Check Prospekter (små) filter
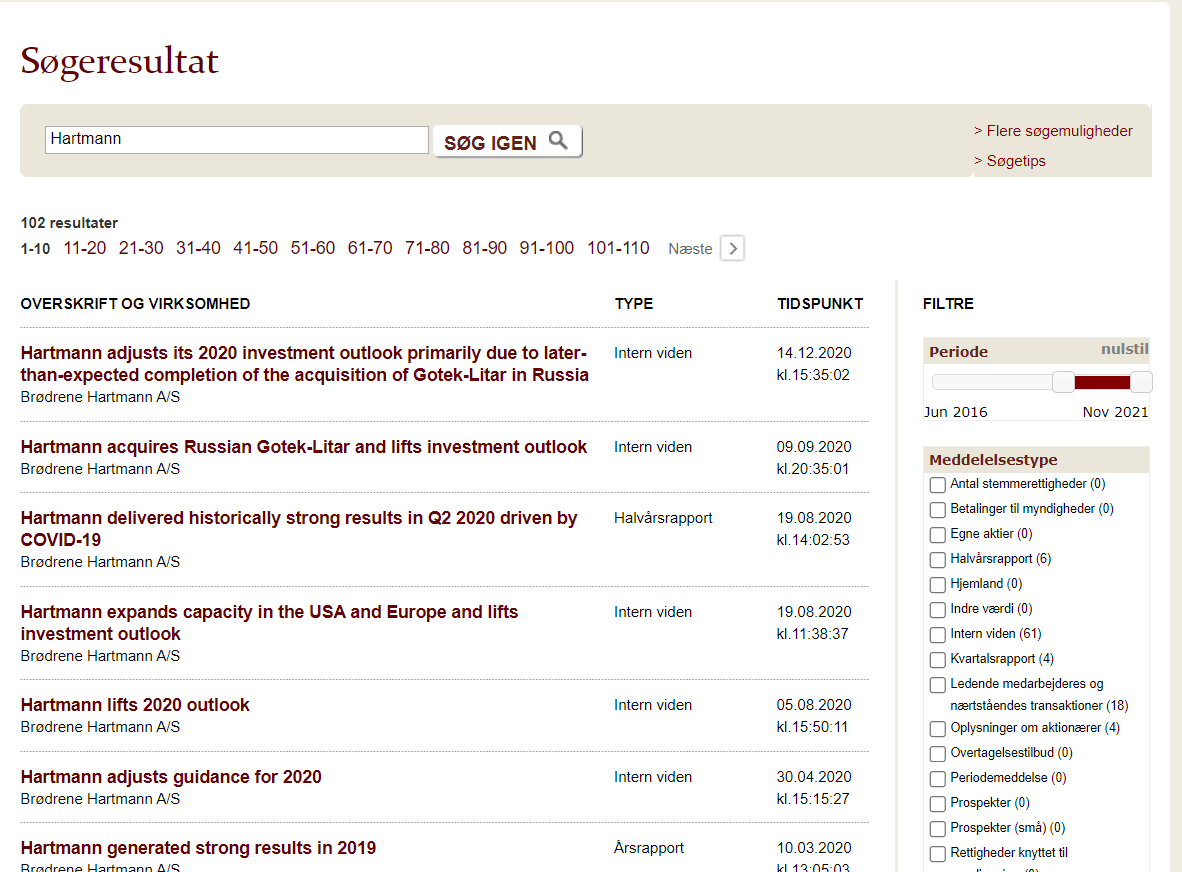 (938, 829)
